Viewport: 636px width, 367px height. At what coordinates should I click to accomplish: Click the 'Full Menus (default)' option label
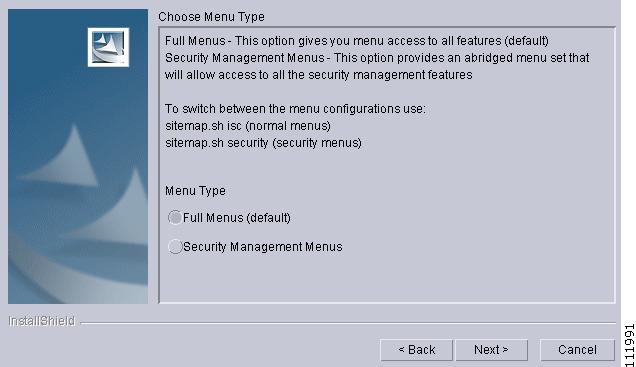coord(236,218)
